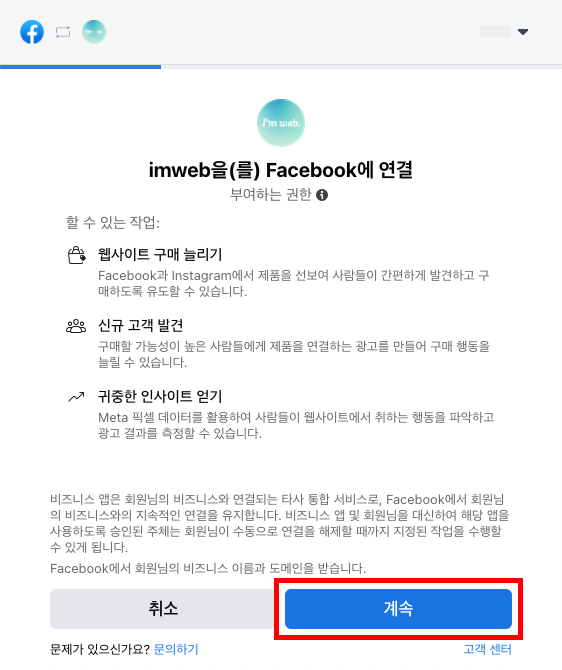Click the 계속 button

pyautogui.click(x=398, y=609)
